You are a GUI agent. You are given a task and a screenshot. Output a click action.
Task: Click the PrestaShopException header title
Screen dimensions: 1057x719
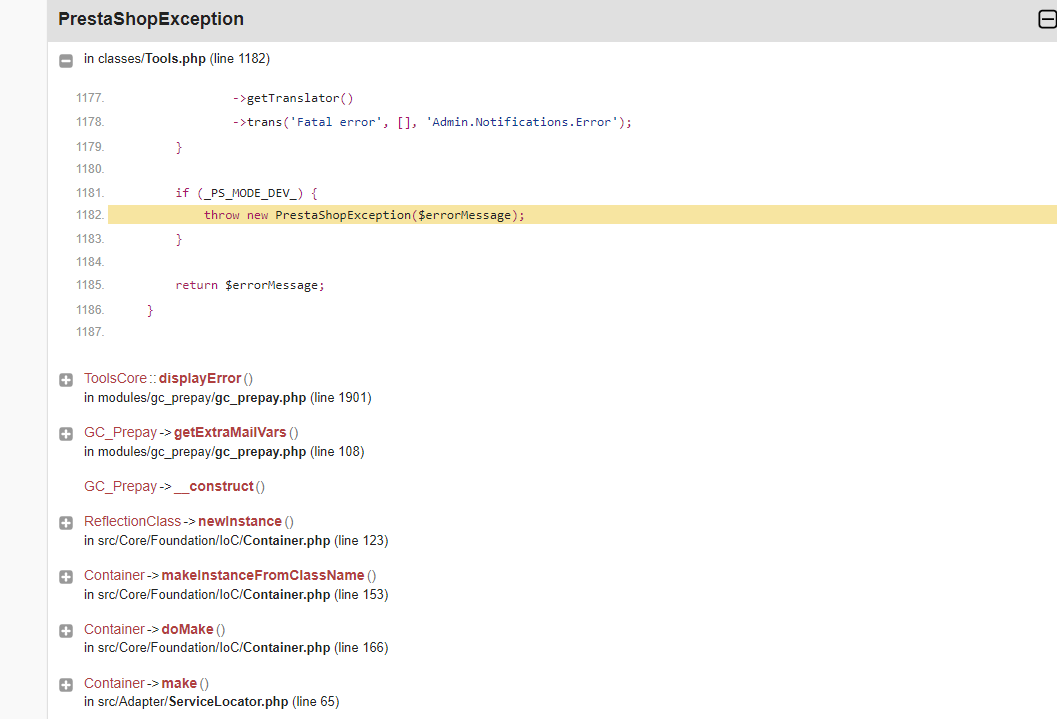151,19
